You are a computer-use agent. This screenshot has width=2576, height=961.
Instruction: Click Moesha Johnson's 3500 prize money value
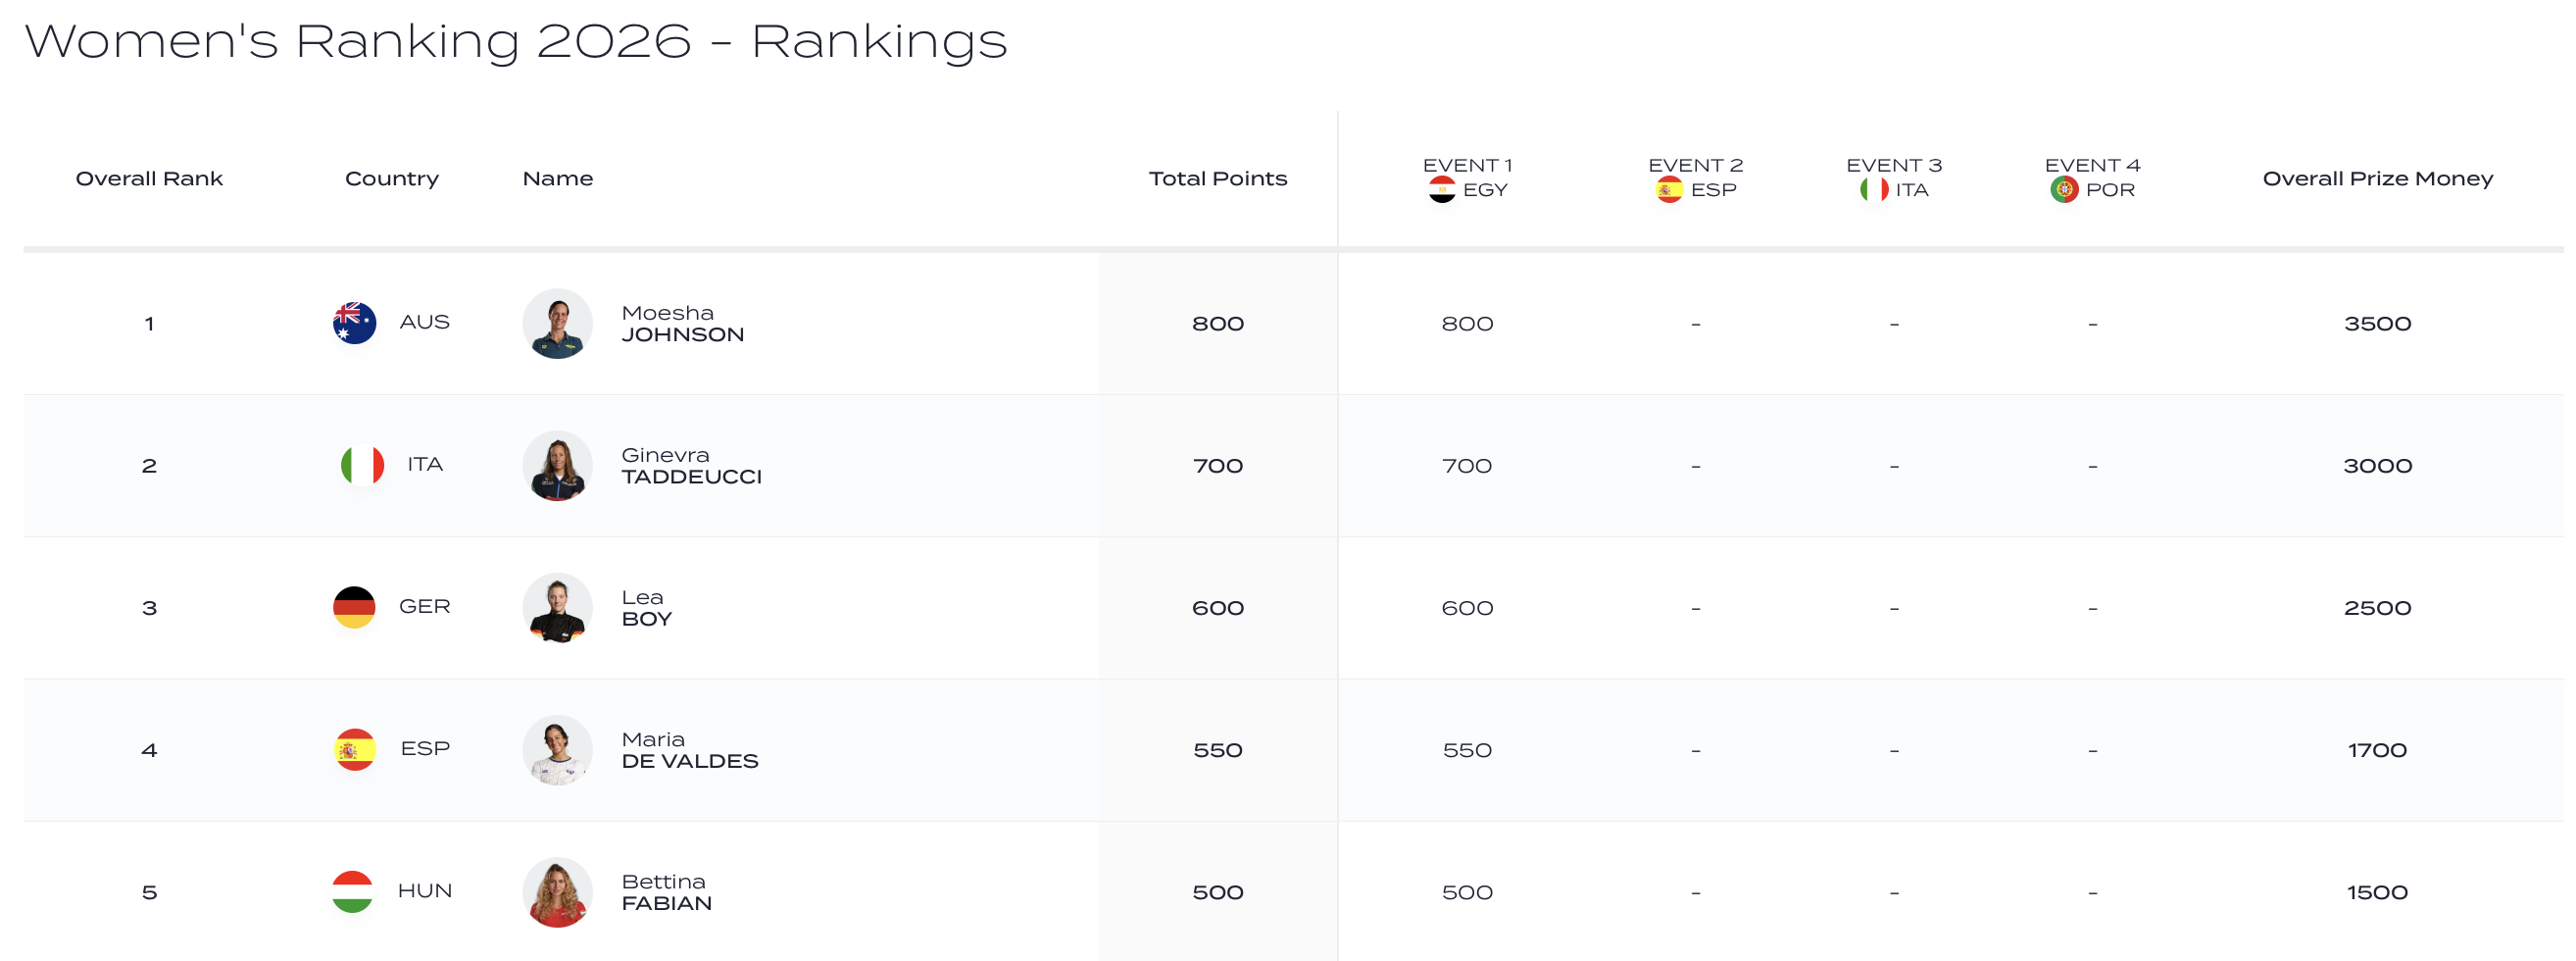click(x=2377, y=324)
